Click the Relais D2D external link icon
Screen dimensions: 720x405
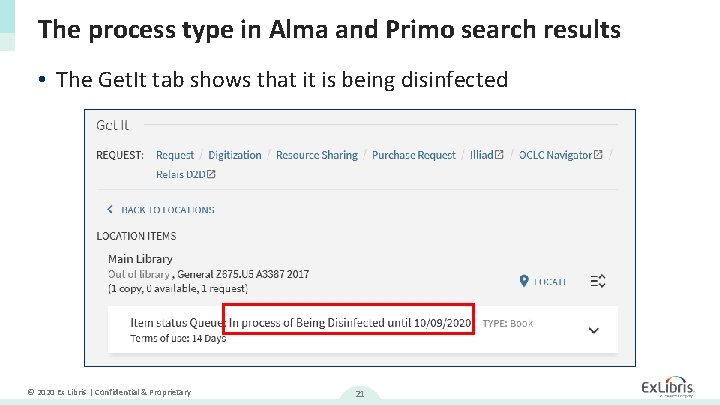tap(211, 174)
